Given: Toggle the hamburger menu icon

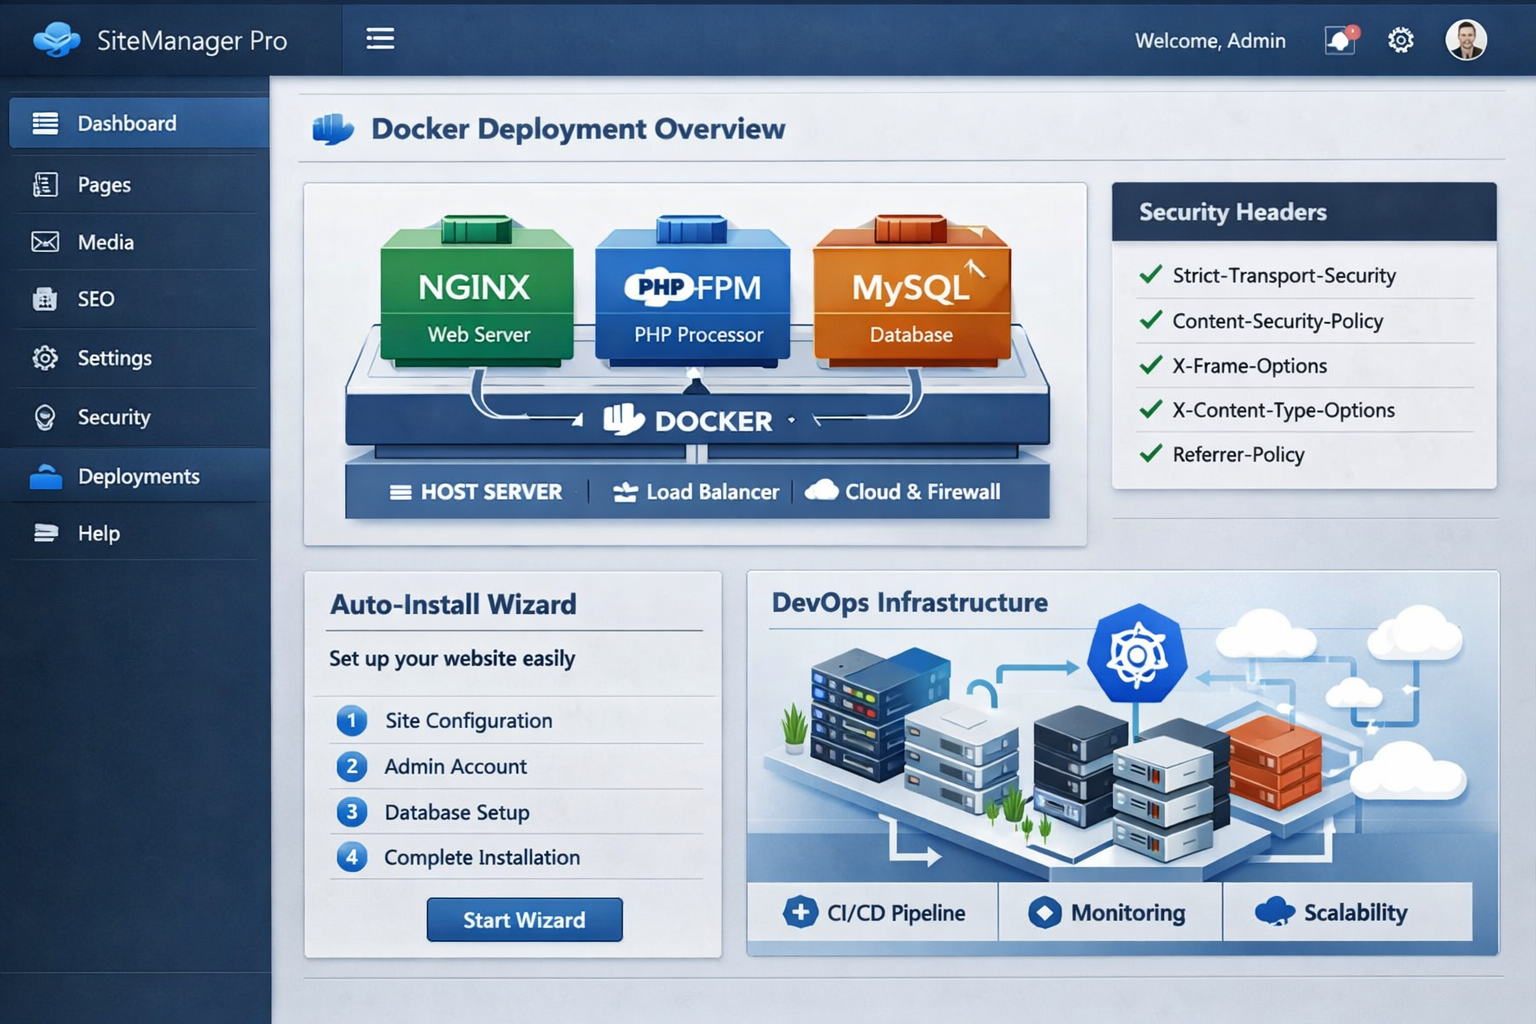Looking at the screenshot, I should click(x=380, y=39).
